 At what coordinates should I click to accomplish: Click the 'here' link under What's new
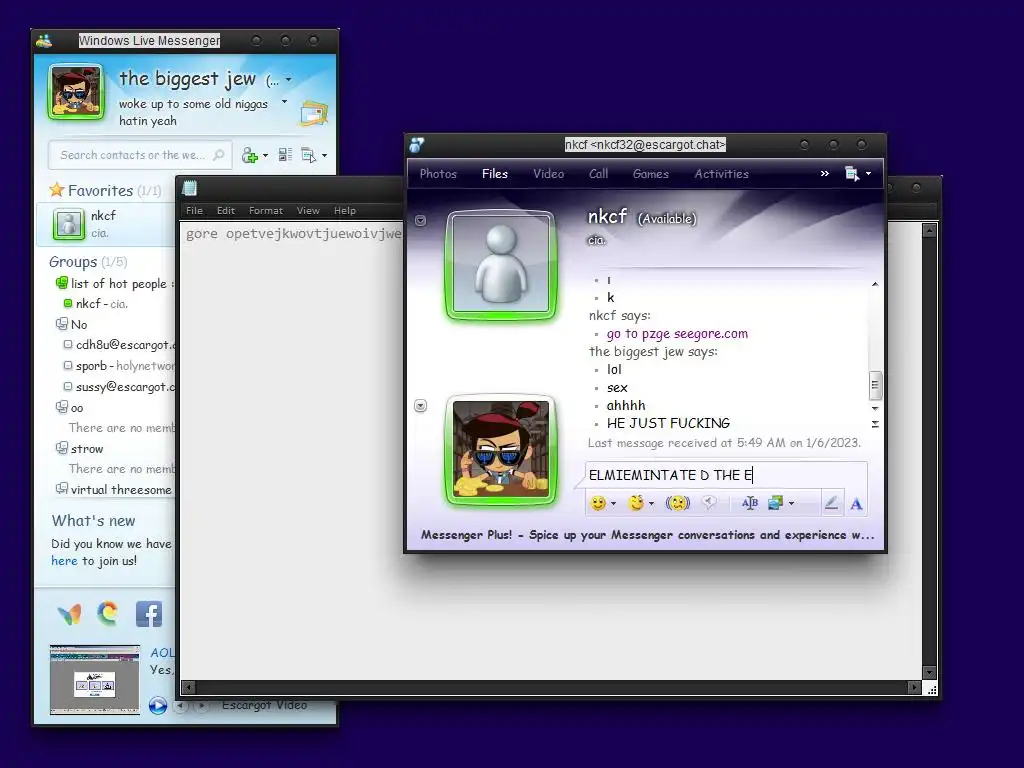tap(64, 561)
